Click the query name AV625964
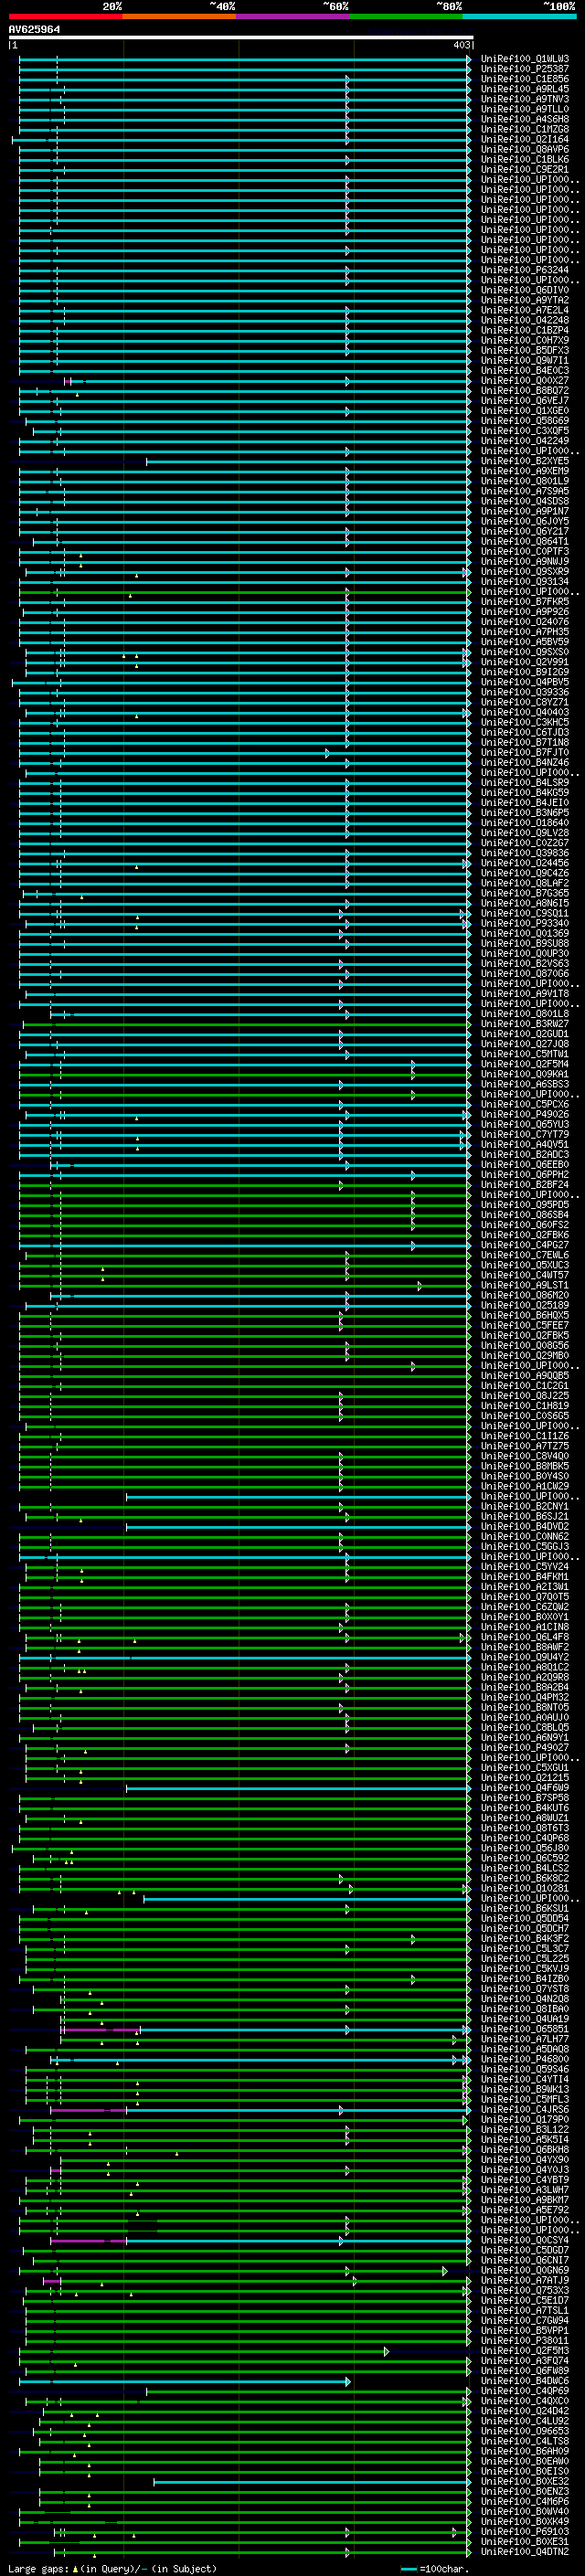 pos(34,29)
